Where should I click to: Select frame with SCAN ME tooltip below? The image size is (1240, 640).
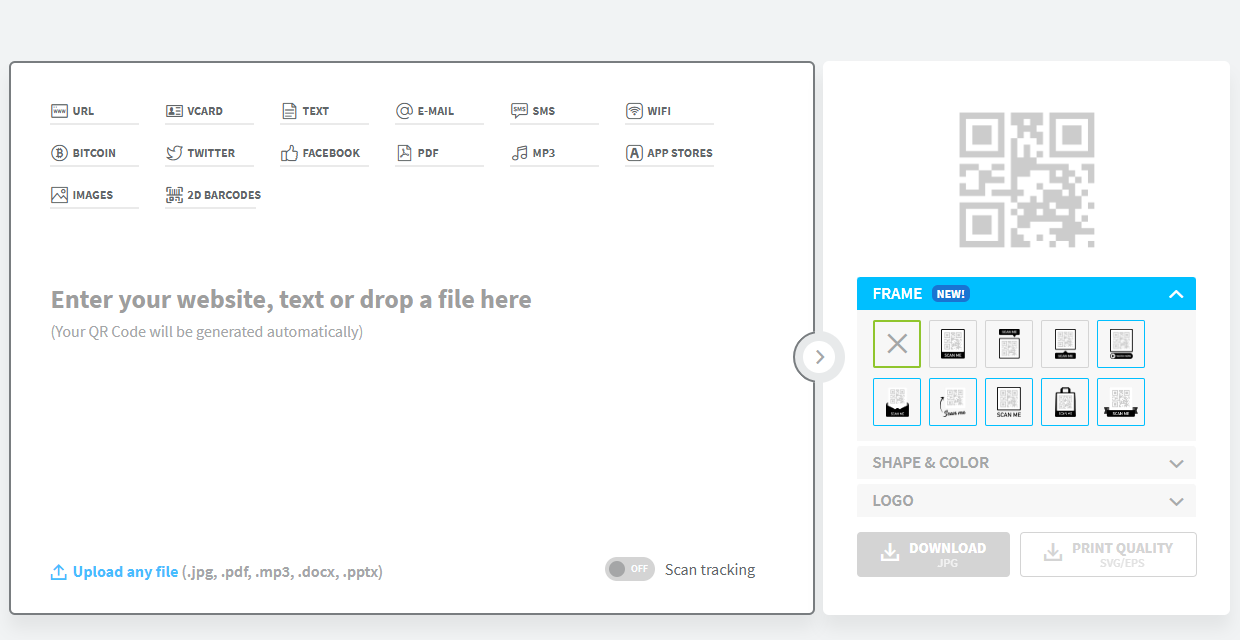click(1065, 344)
